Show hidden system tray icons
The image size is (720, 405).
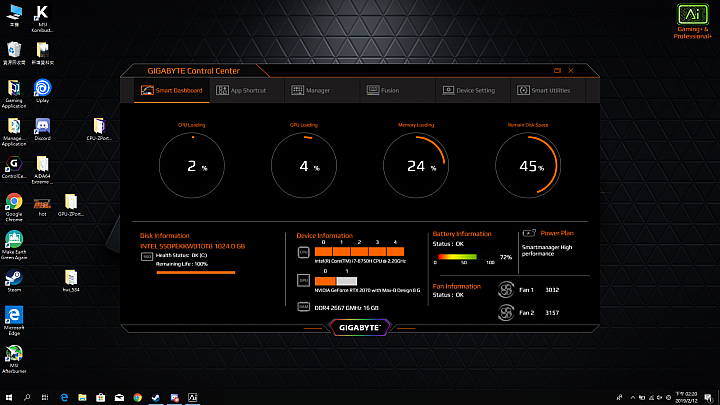pos(633,398)
